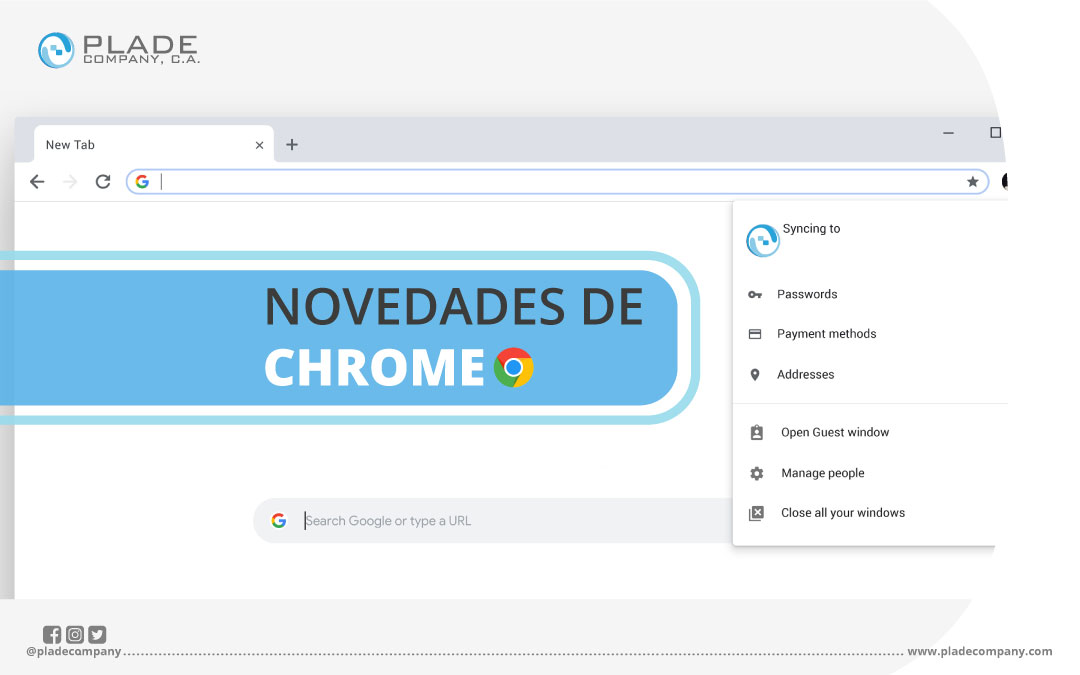Click the Plade Company logo
This screenshot has height=675, width=1080.
coord(119,50)
